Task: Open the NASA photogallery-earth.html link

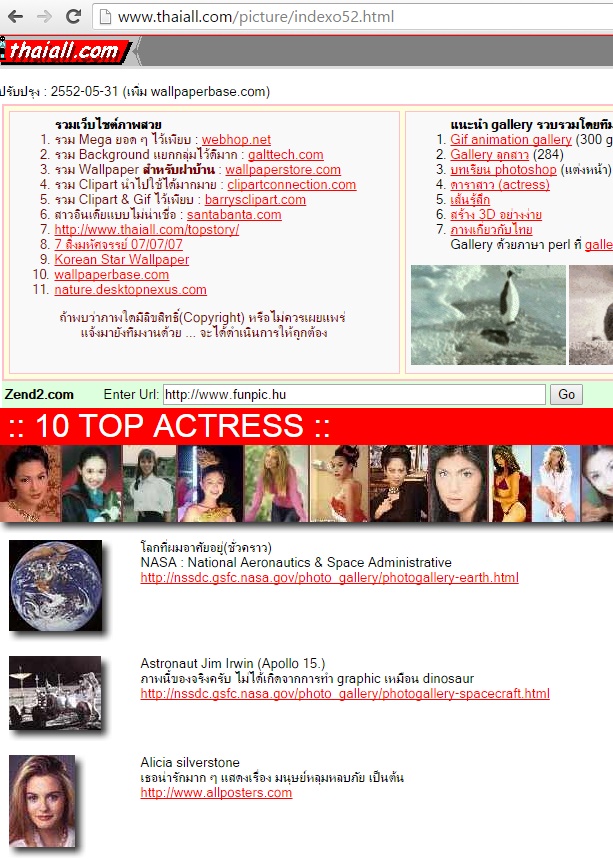Action: click(329, 578)
